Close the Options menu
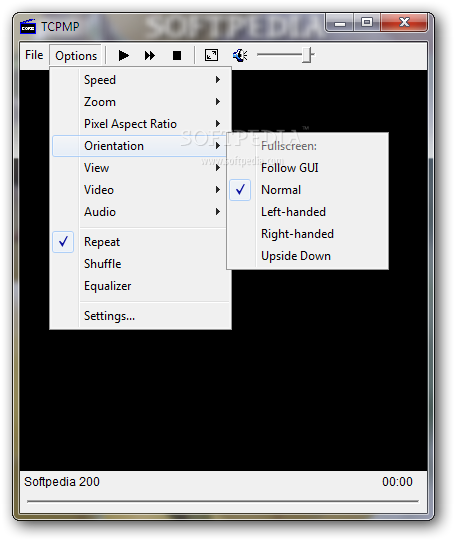455x541 pixels. [76, 56]
